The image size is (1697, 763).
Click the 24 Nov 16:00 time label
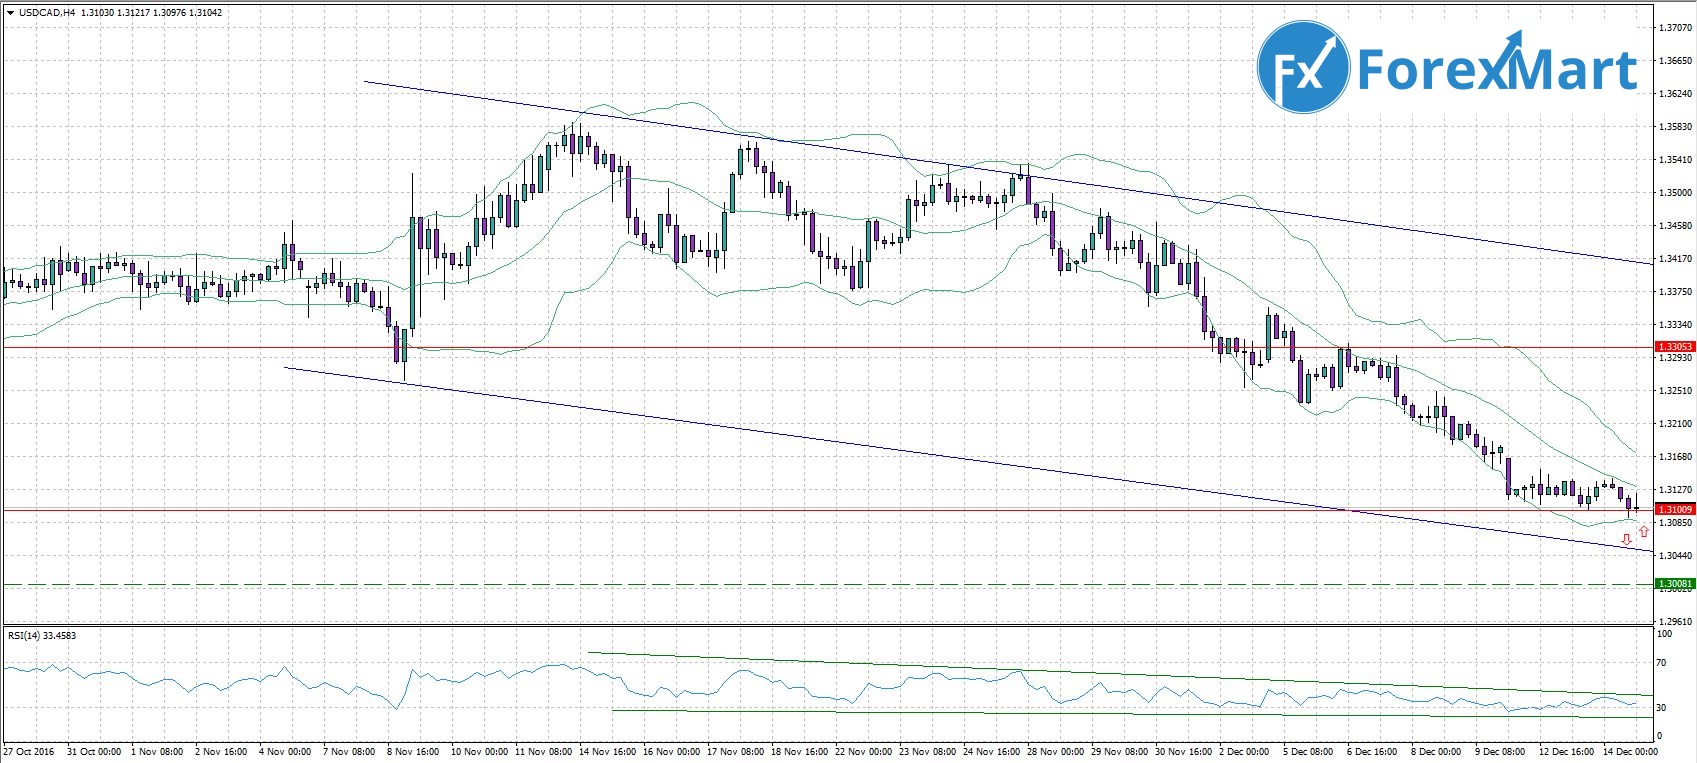click(x=991, y=751)
